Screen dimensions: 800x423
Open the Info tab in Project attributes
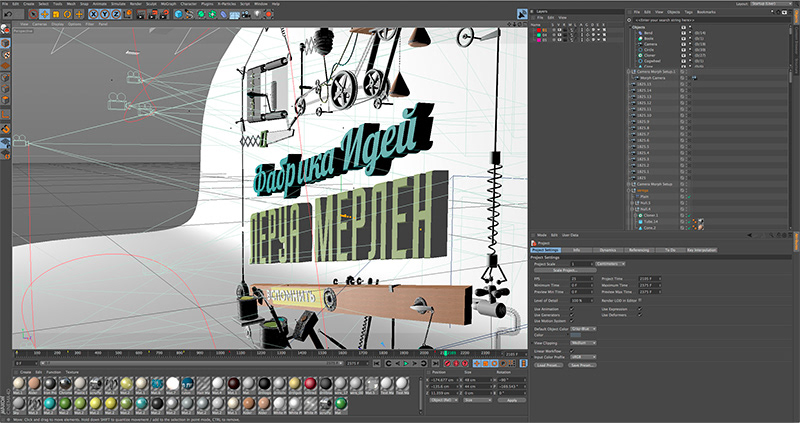(x=577, y=250)
